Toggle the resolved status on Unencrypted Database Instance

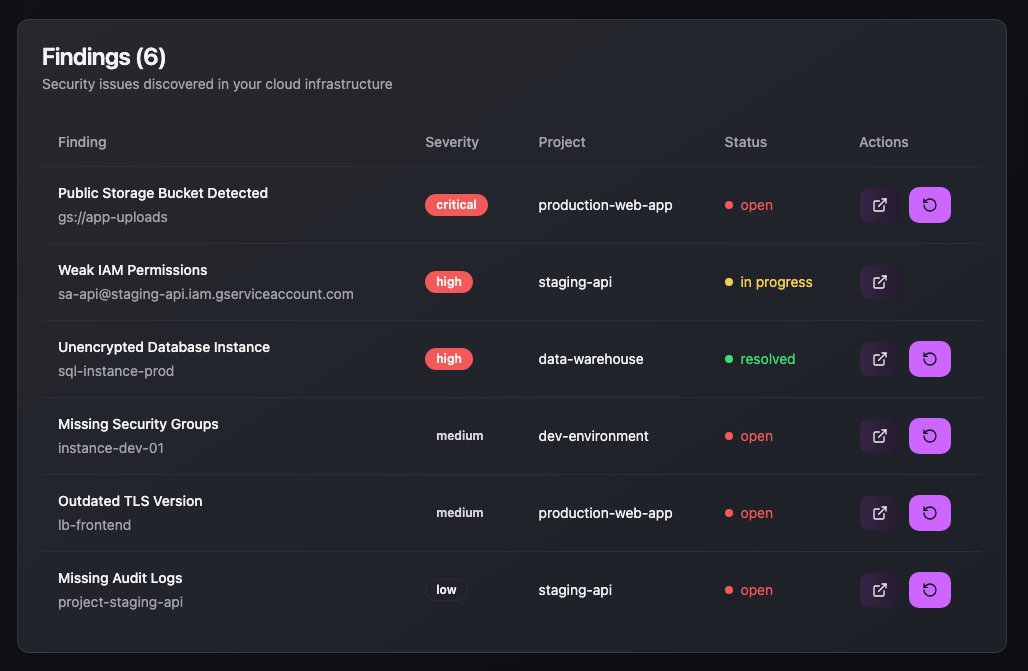[760, 358]
